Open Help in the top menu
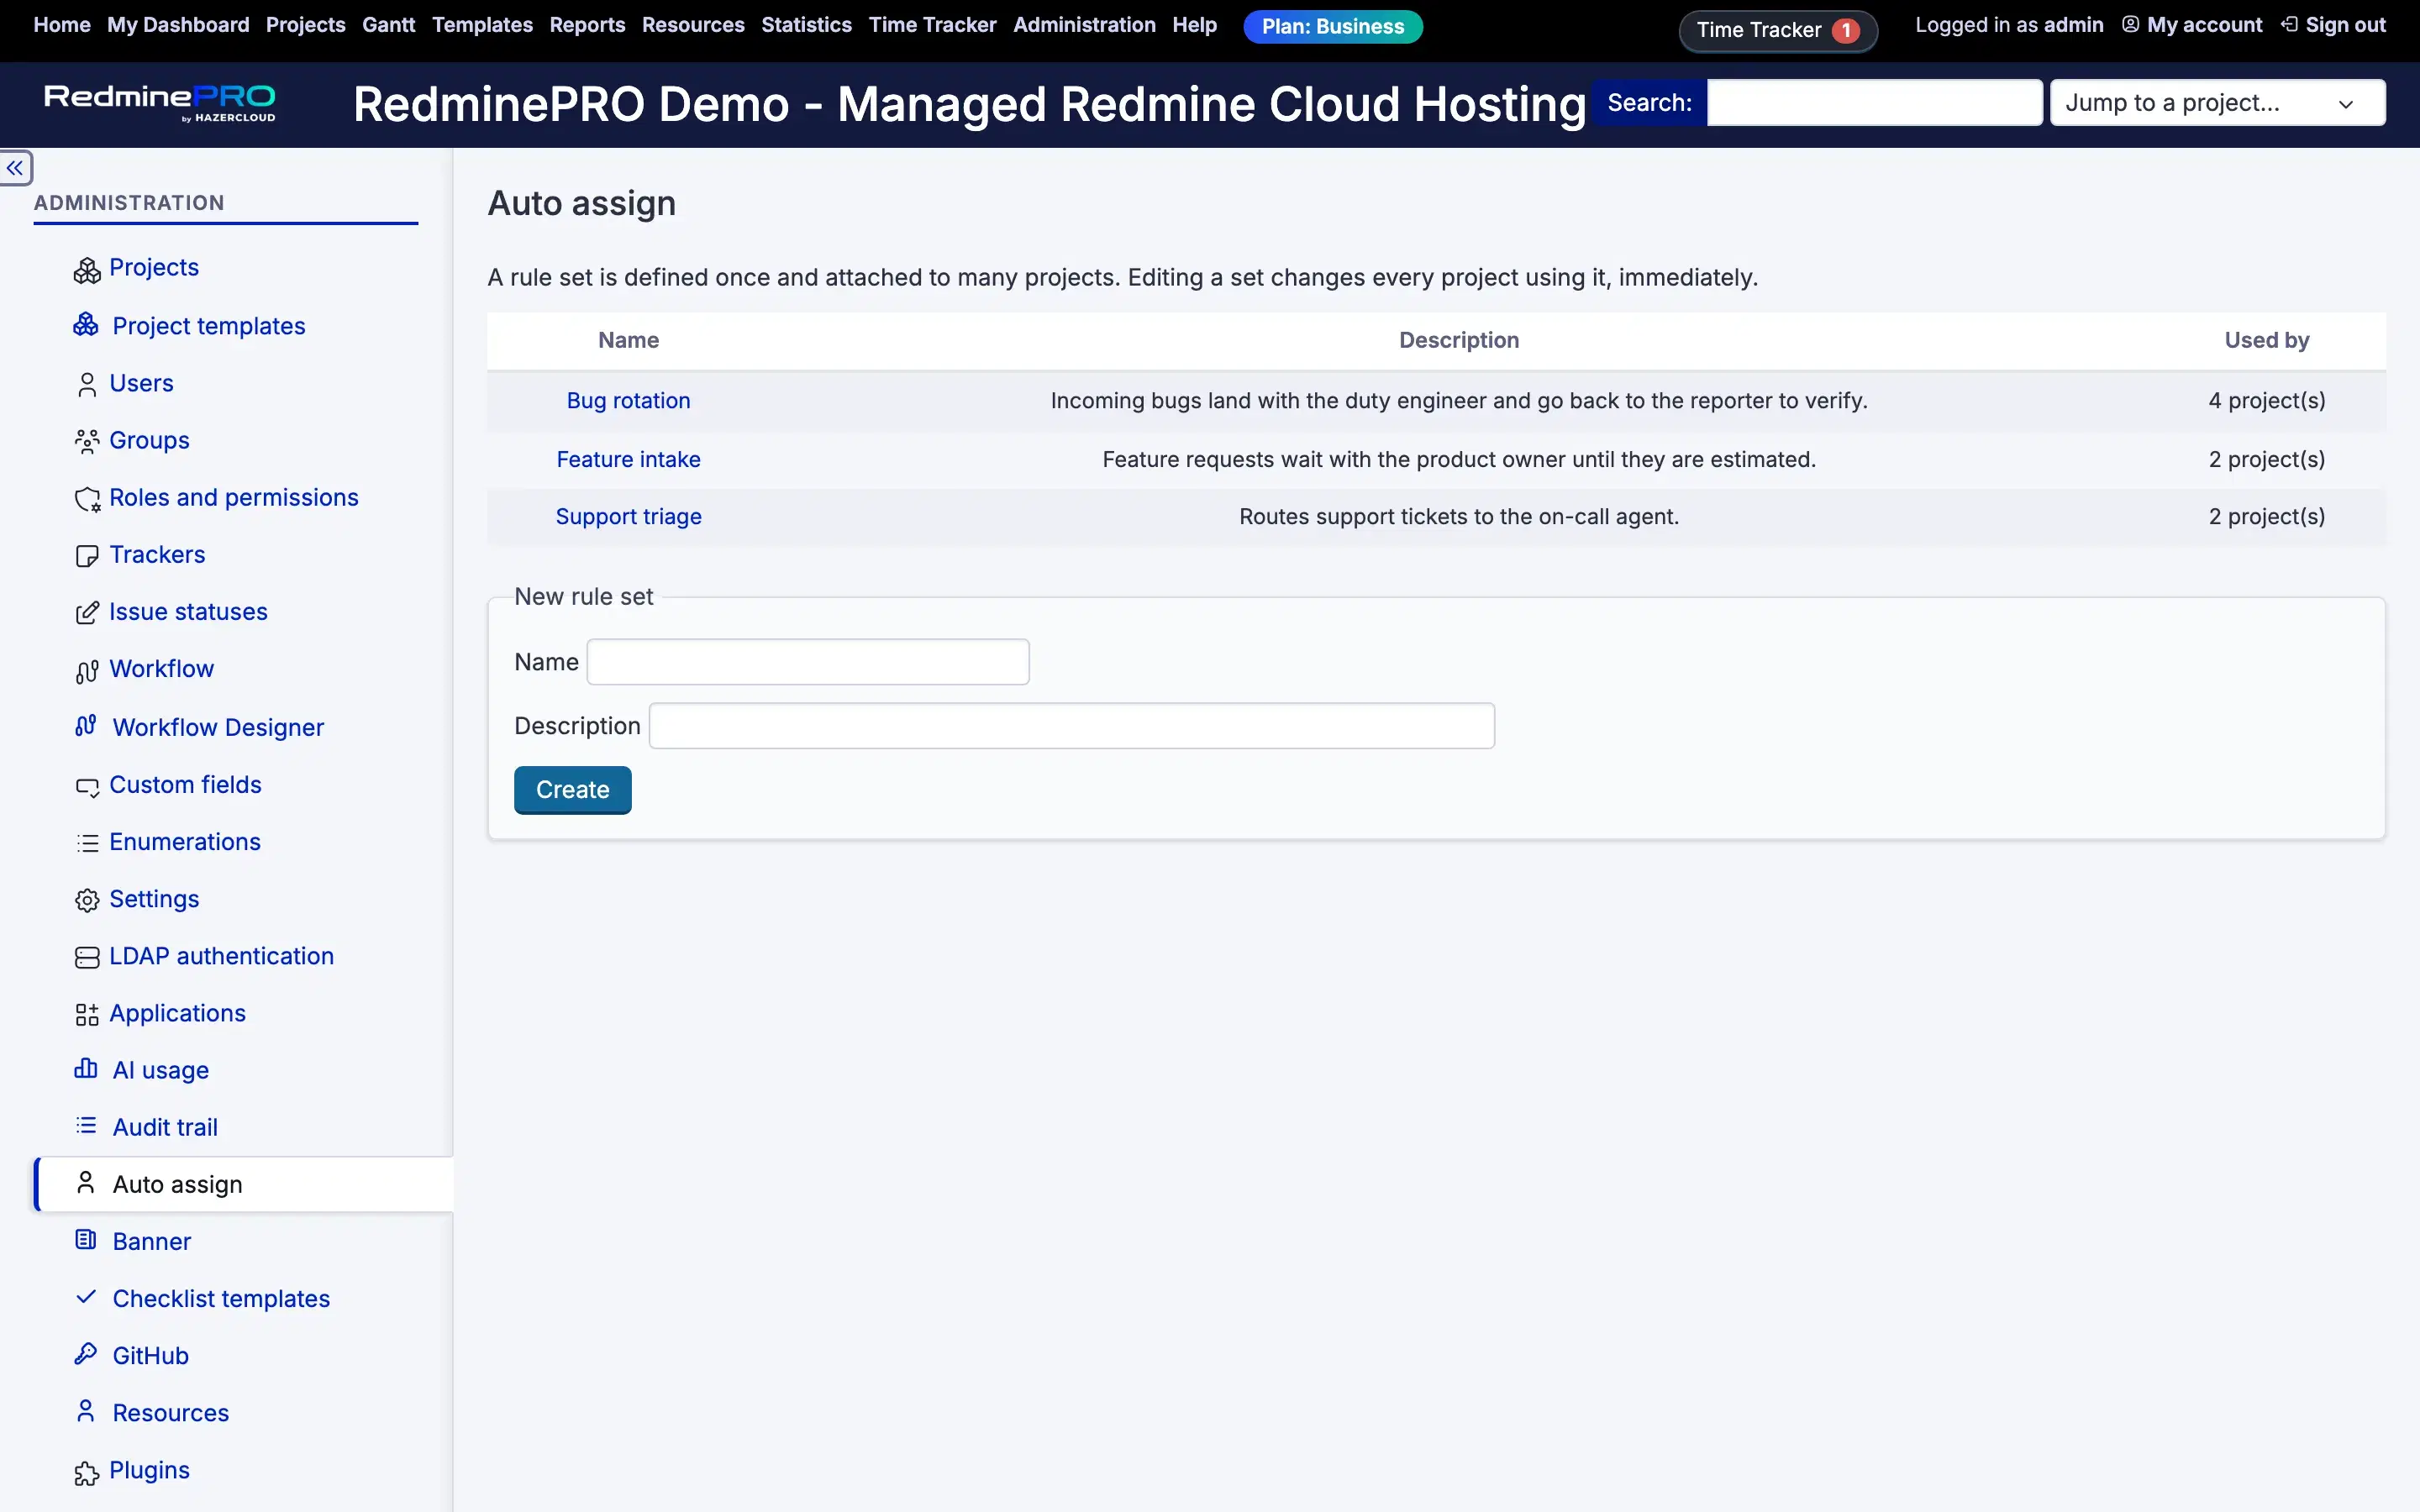2420x1512 pixels. (1194, 25)
